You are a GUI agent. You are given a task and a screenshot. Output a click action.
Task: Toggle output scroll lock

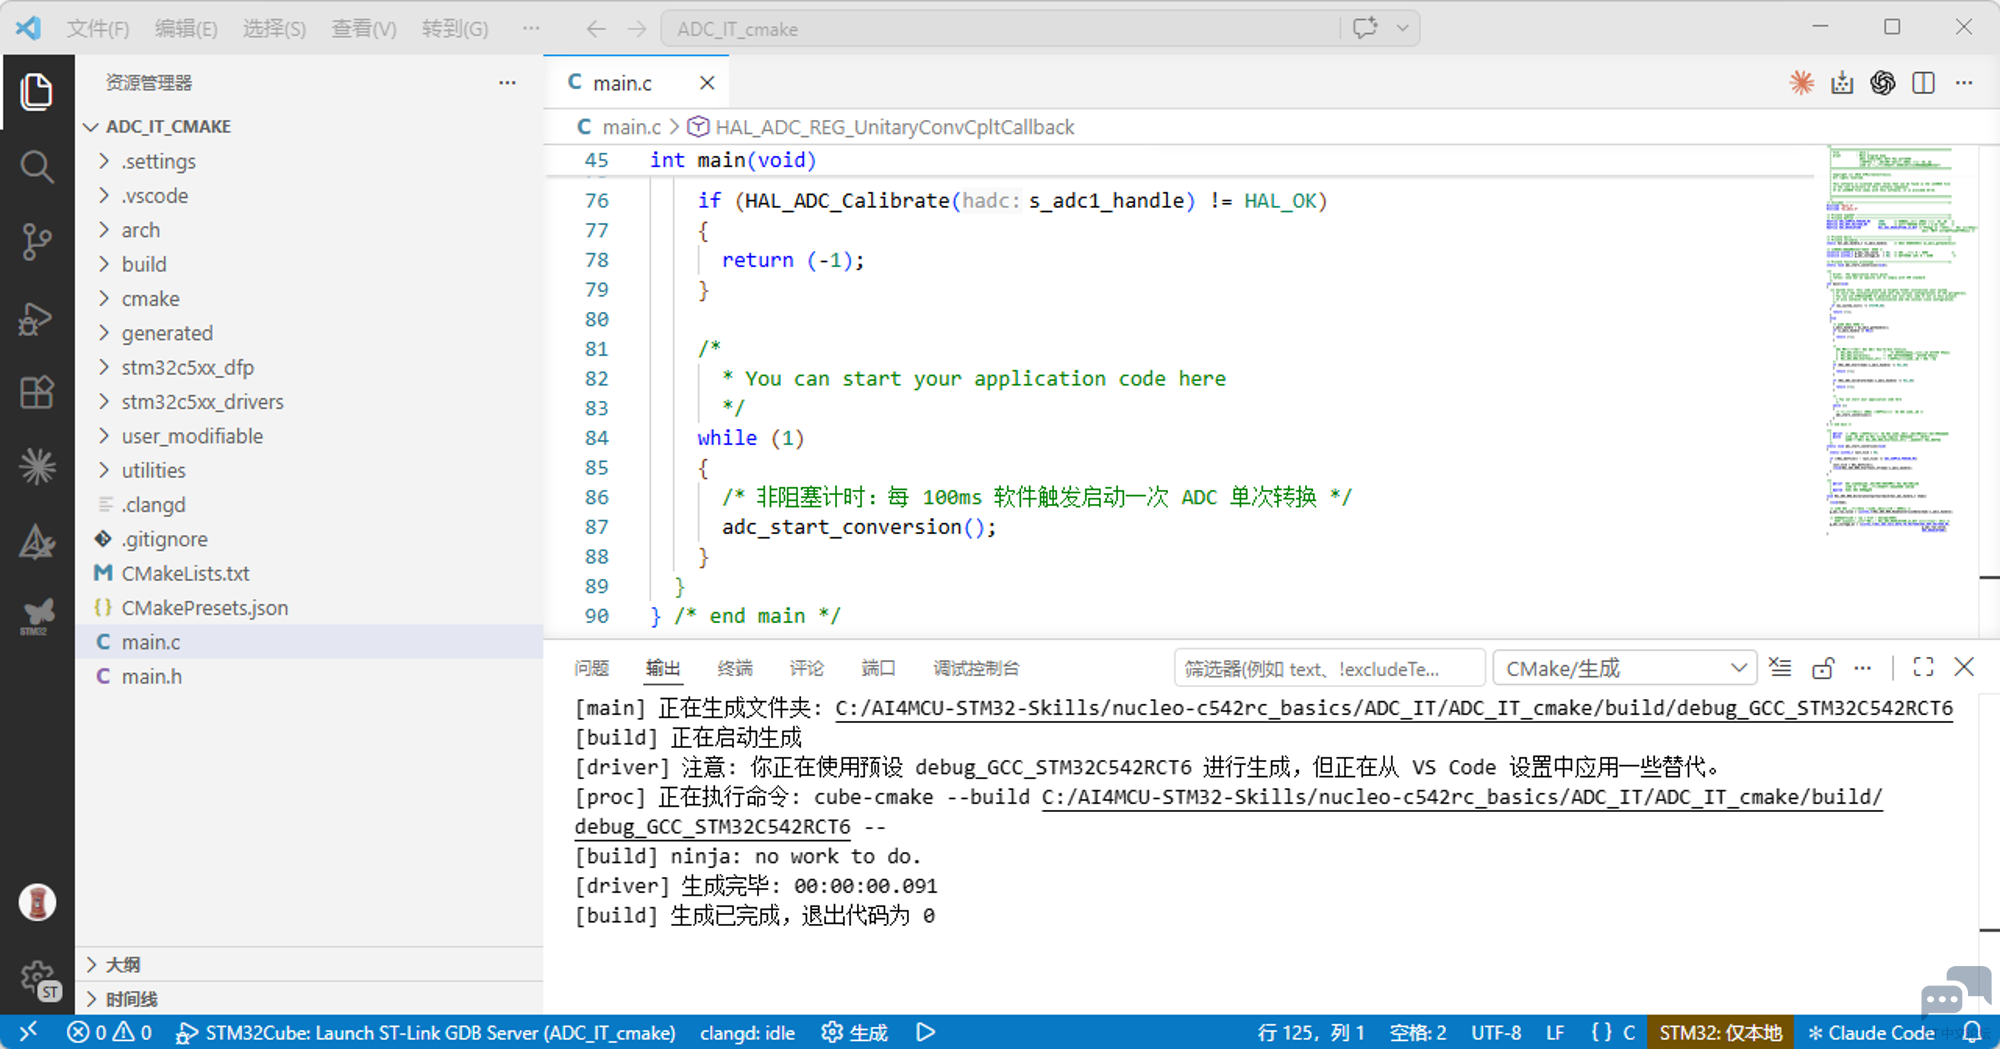(1822, 667)
